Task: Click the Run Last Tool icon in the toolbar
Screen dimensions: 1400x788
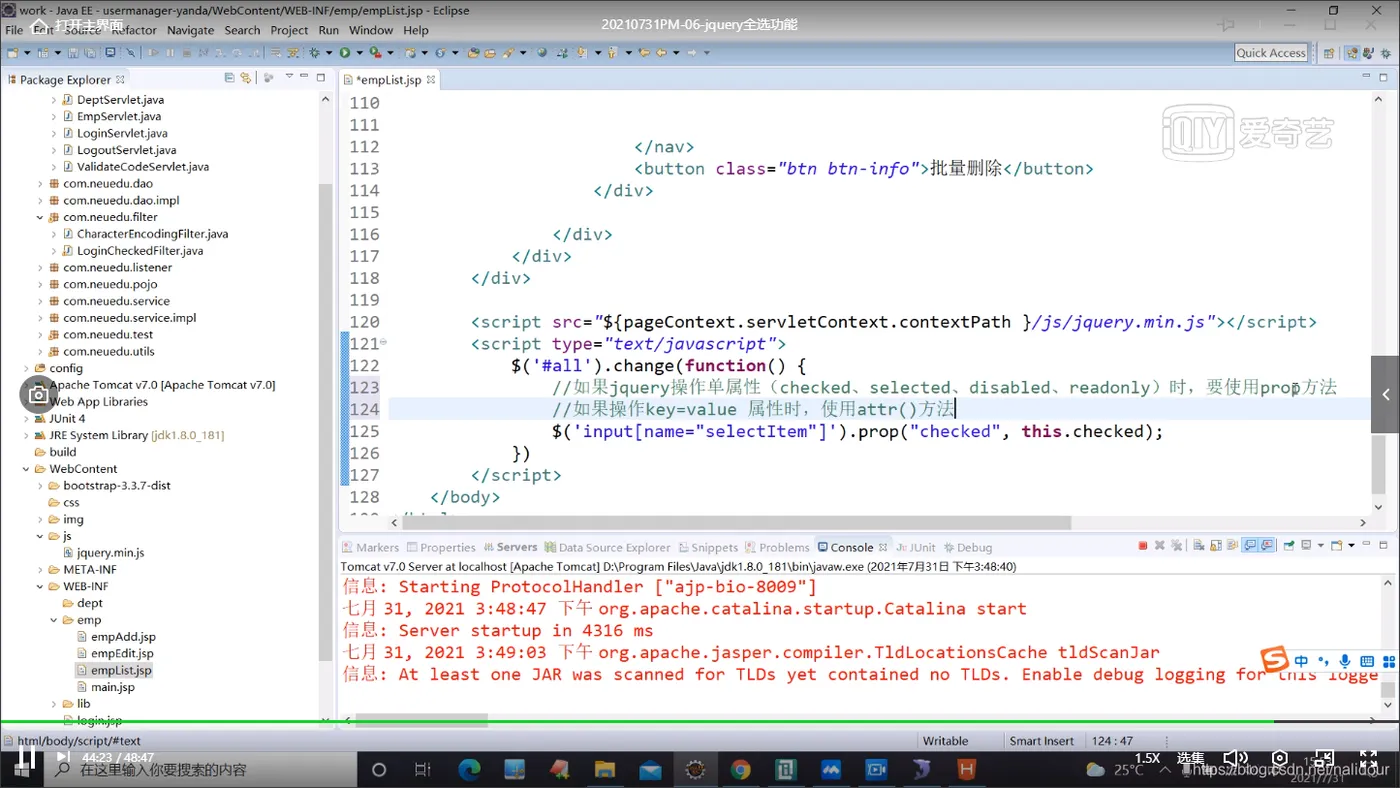Action: (x=375, y=52)
